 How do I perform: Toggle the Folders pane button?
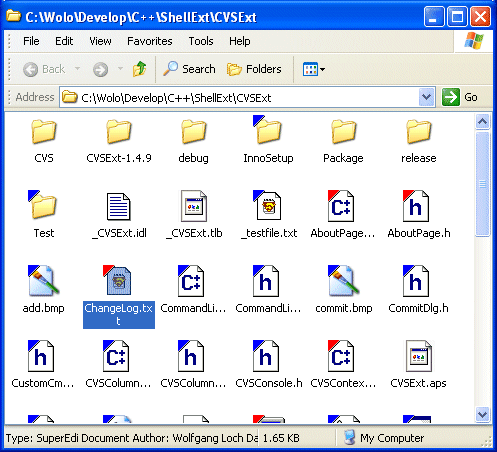click(x=254, y=69)
